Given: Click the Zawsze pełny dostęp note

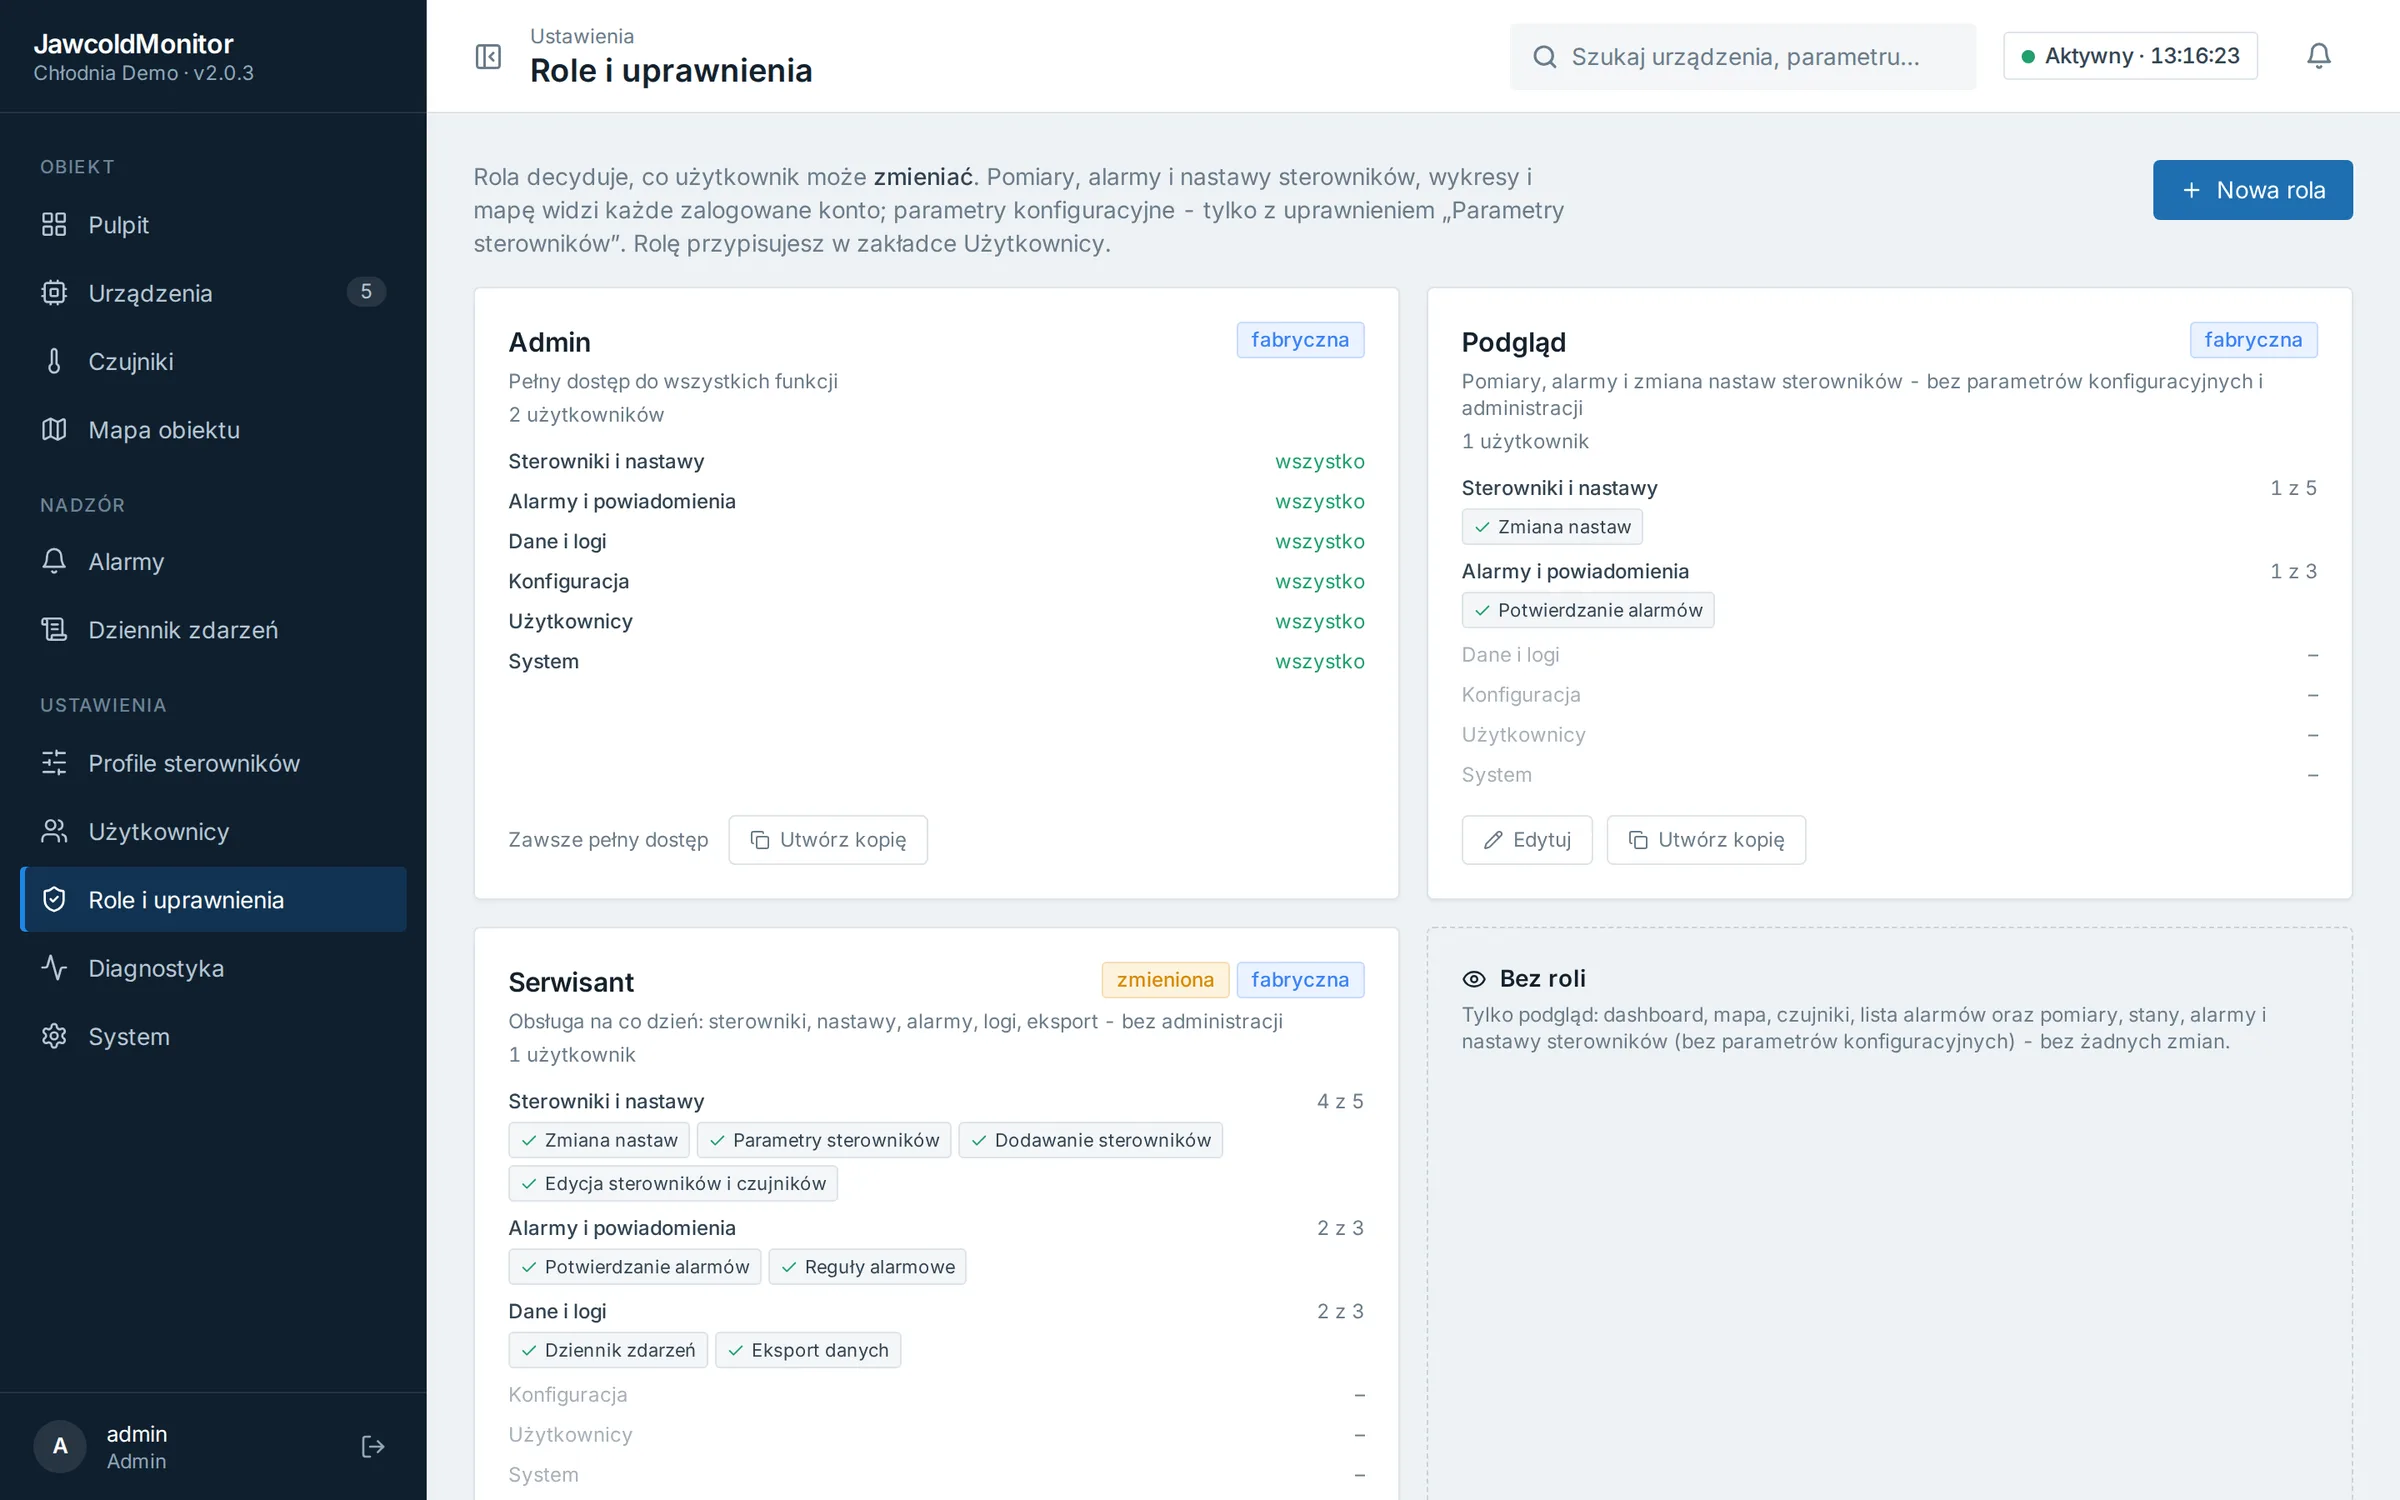Looking at the screenshot, I should click(608, 840).
